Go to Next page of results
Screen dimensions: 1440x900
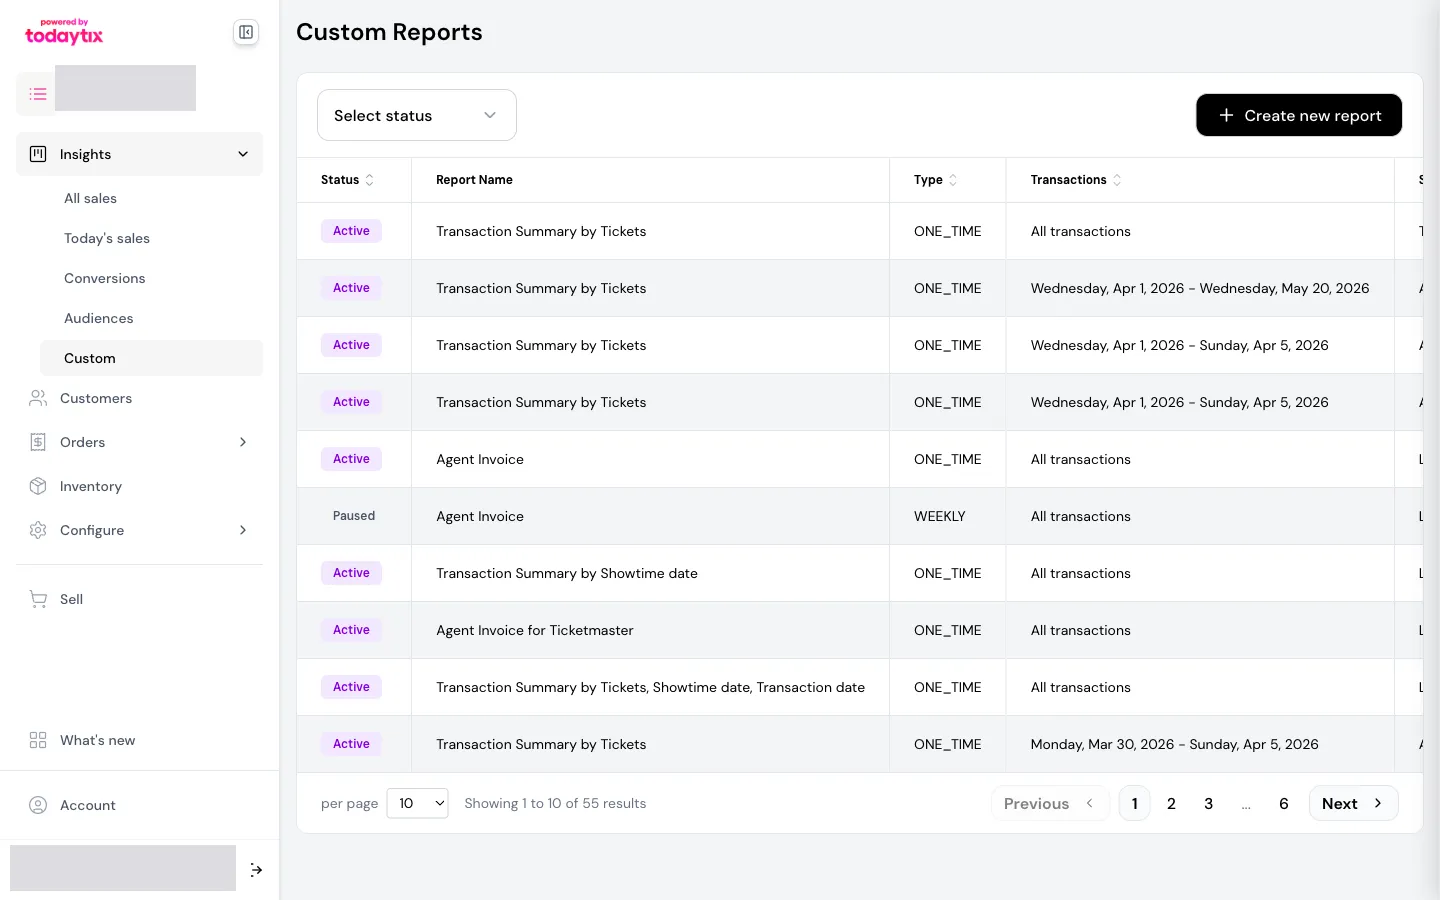pos(1353,803)
